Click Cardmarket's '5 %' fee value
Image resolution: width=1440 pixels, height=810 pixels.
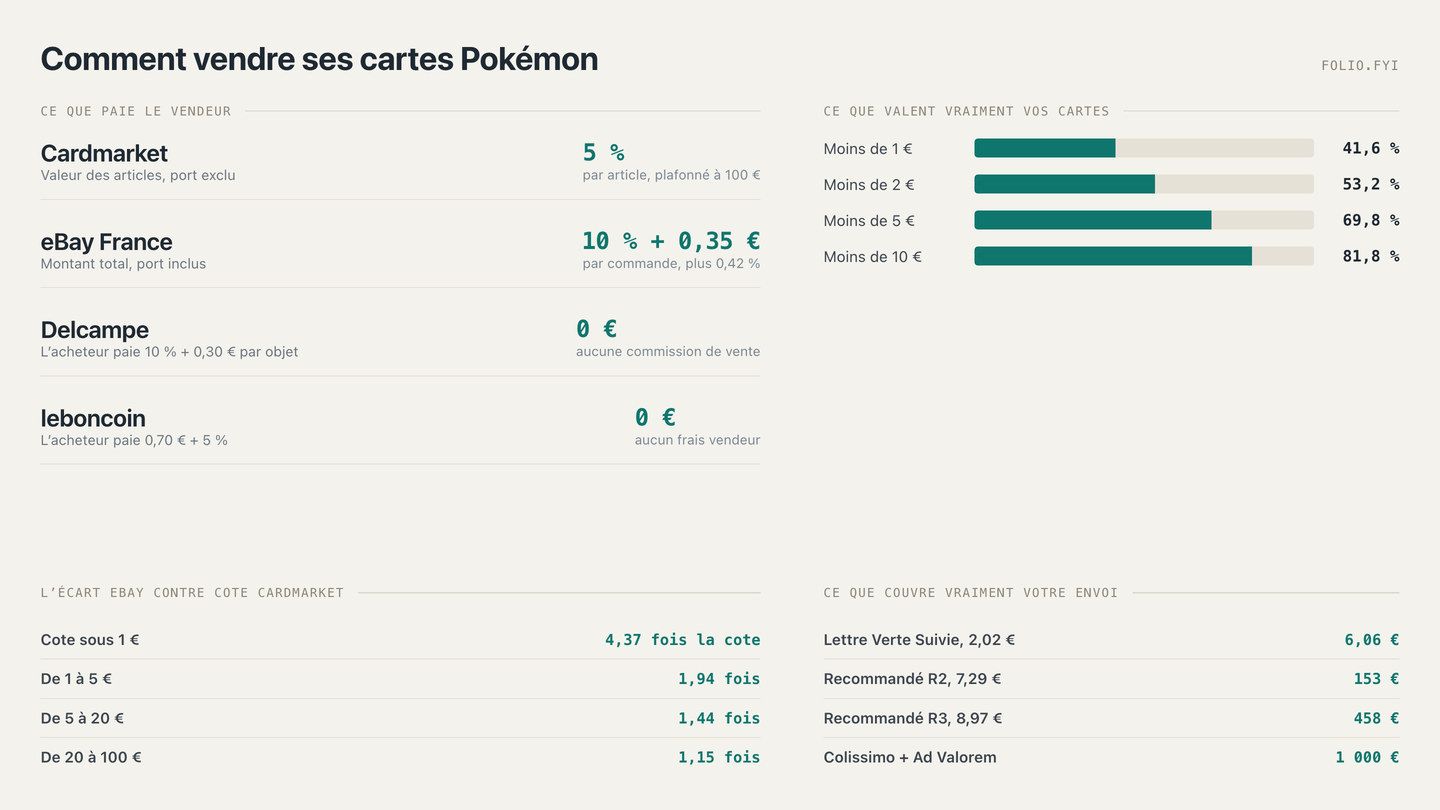pos(603,152)
